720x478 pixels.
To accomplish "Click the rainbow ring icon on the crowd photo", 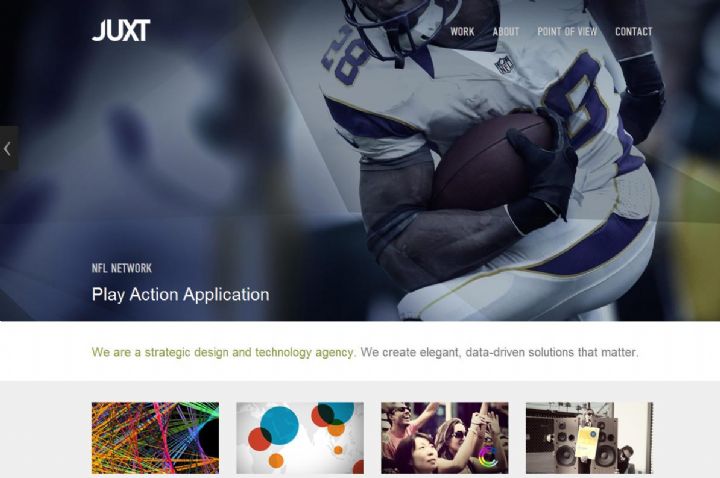I will click(x=488, y=456).
